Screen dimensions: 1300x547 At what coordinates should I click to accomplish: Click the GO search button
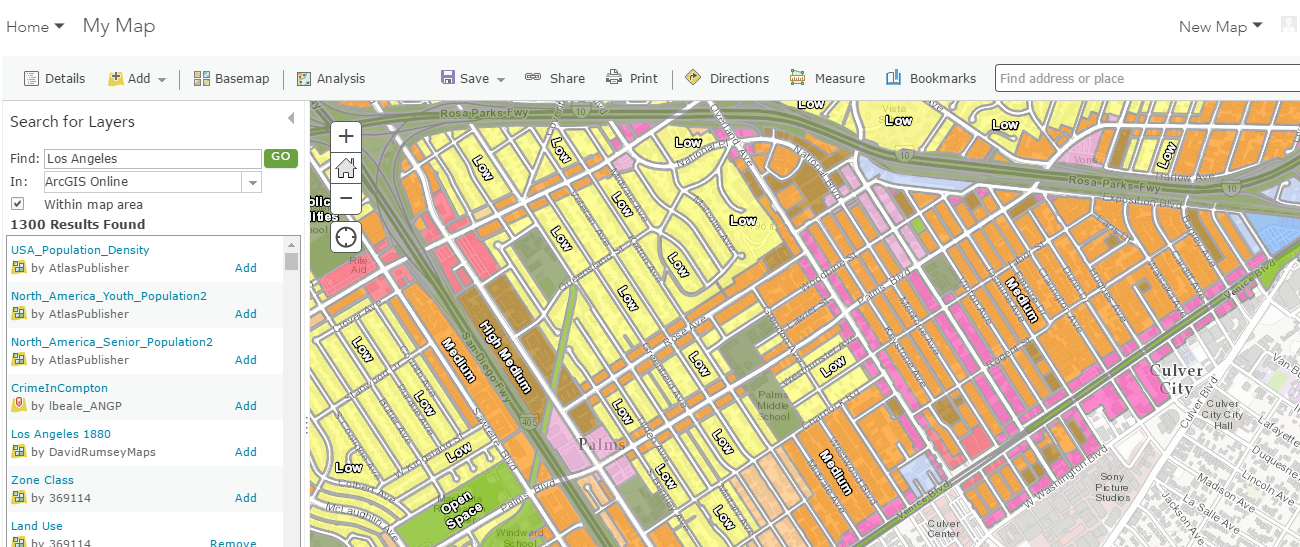coord(281,157)
